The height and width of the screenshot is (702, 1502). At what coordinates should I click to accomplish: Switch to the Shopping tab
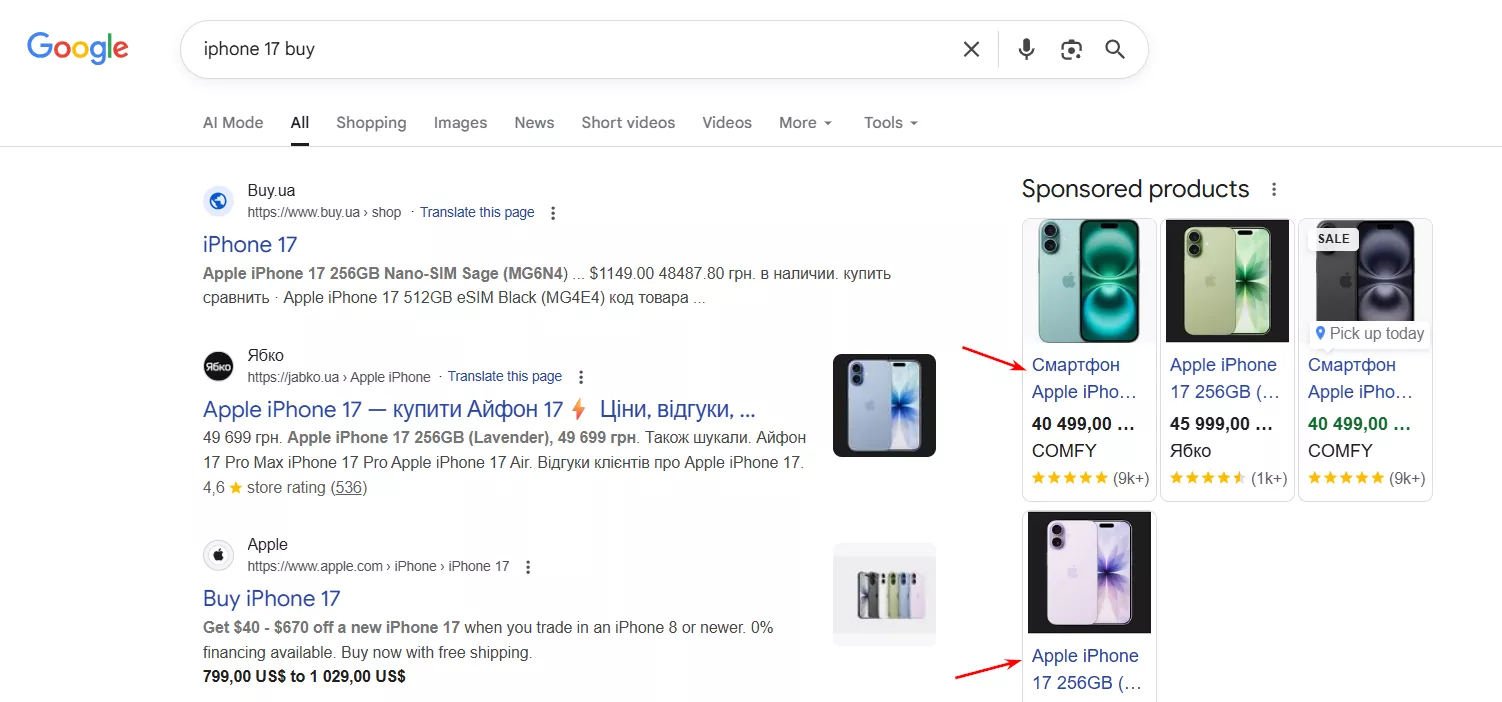tap(371, 123)
